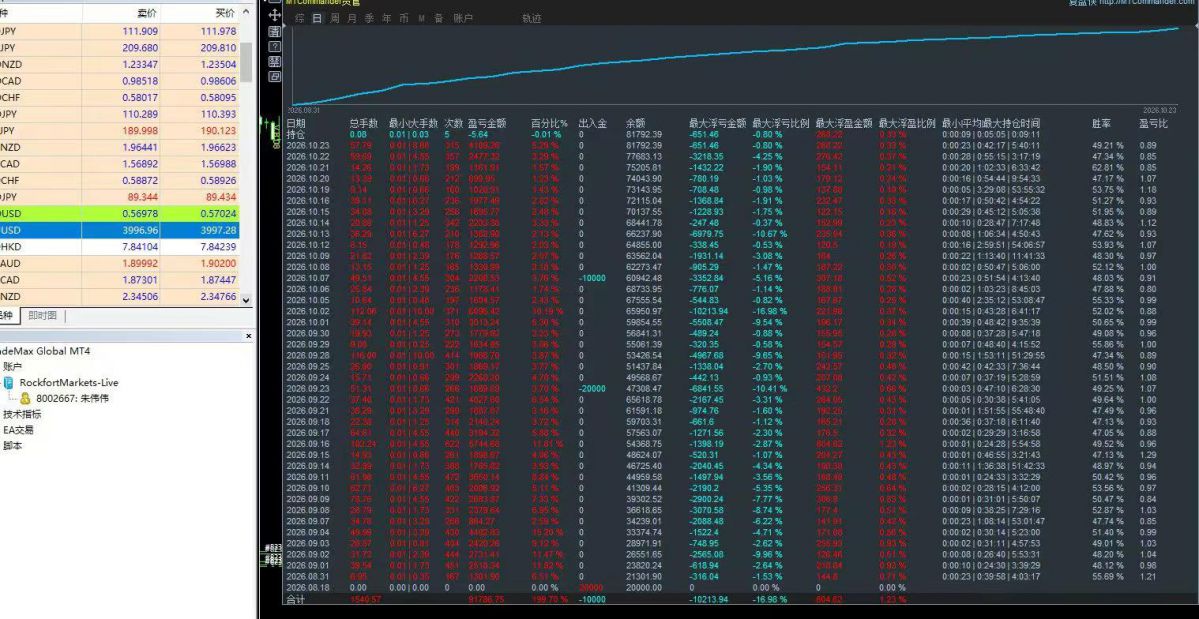Click the 2026.10.23 date row

(307, 145)
